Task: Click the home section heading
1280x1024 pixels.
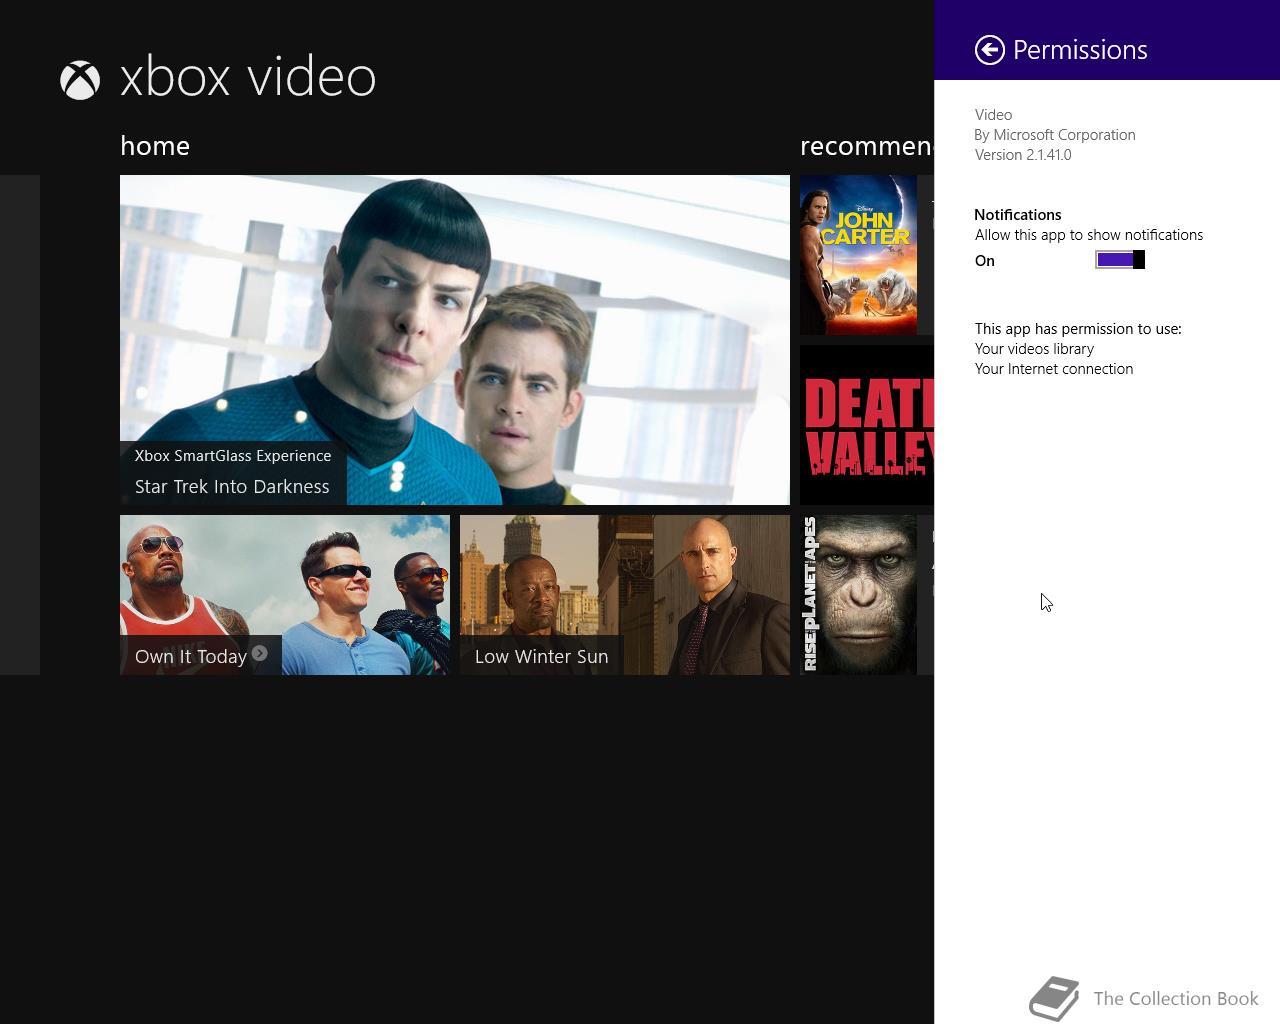Action: [155, 146]
